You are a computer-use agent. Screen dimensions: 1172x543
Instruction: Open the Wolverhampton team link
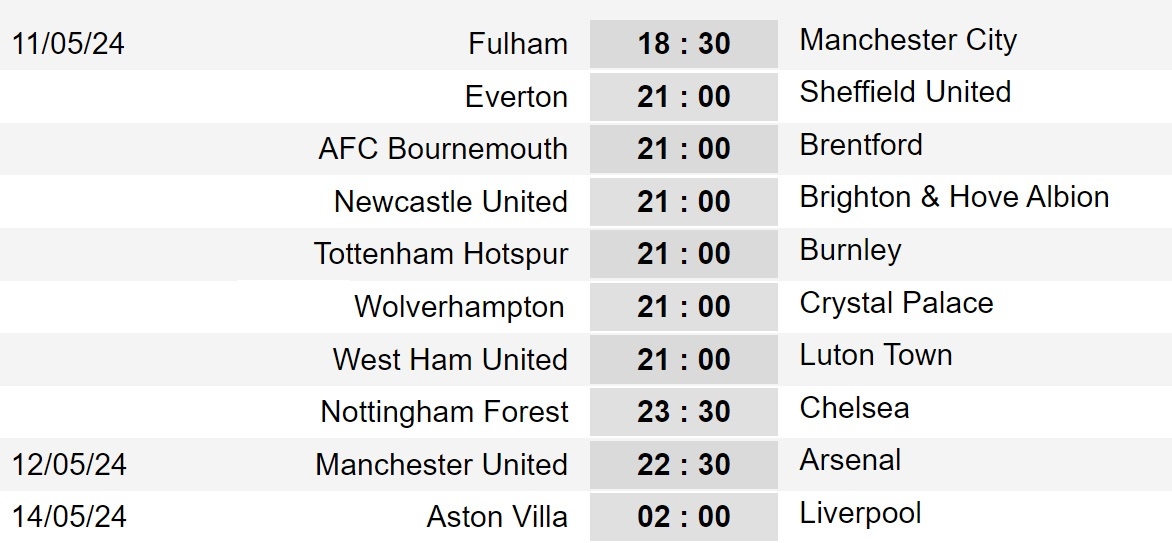459,307
